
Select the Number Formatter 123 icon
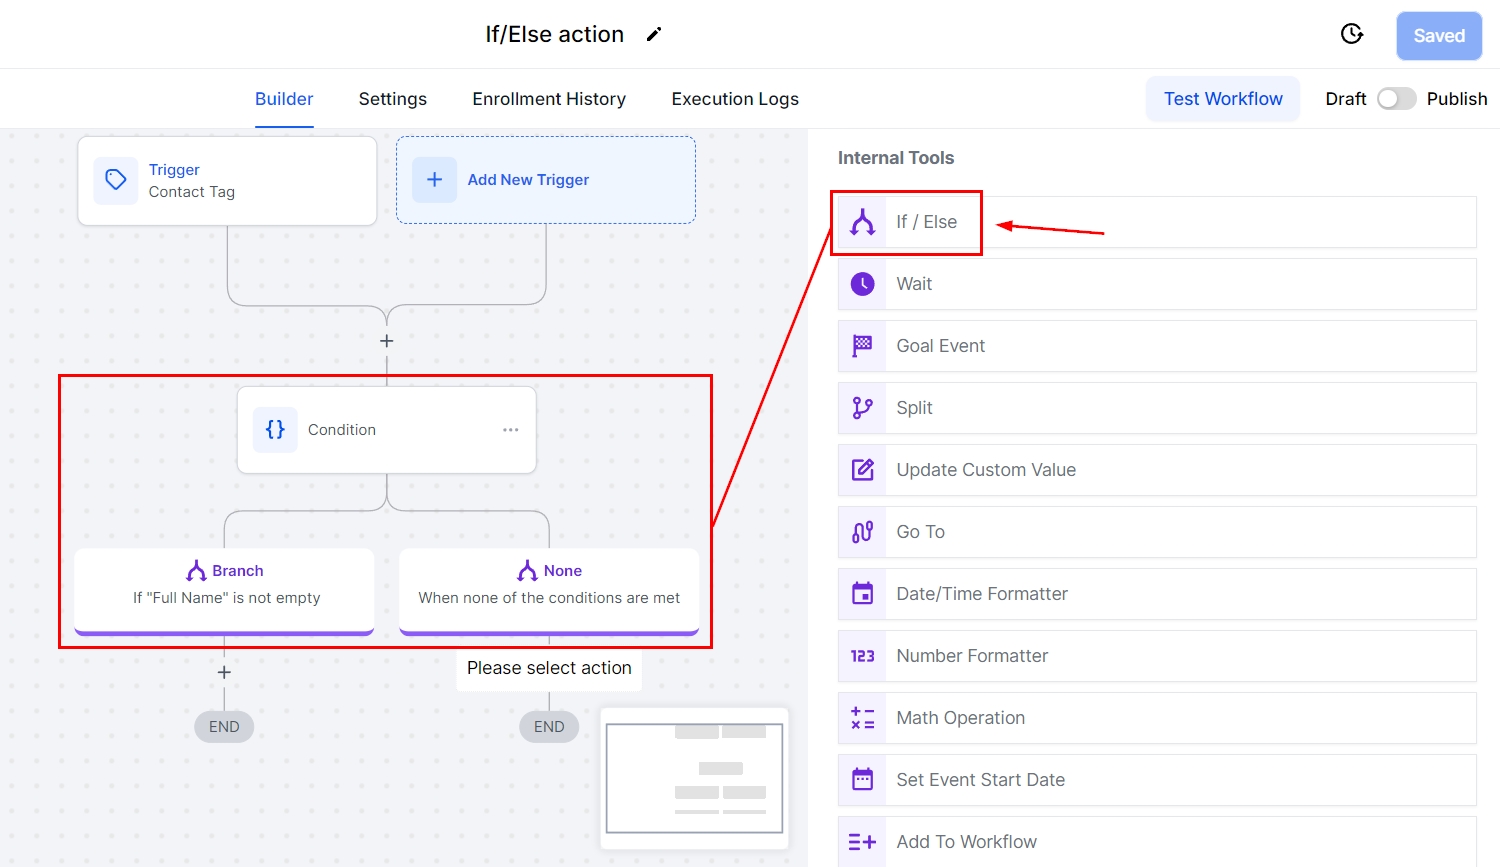pyautogui.click(x=862, y=656)
